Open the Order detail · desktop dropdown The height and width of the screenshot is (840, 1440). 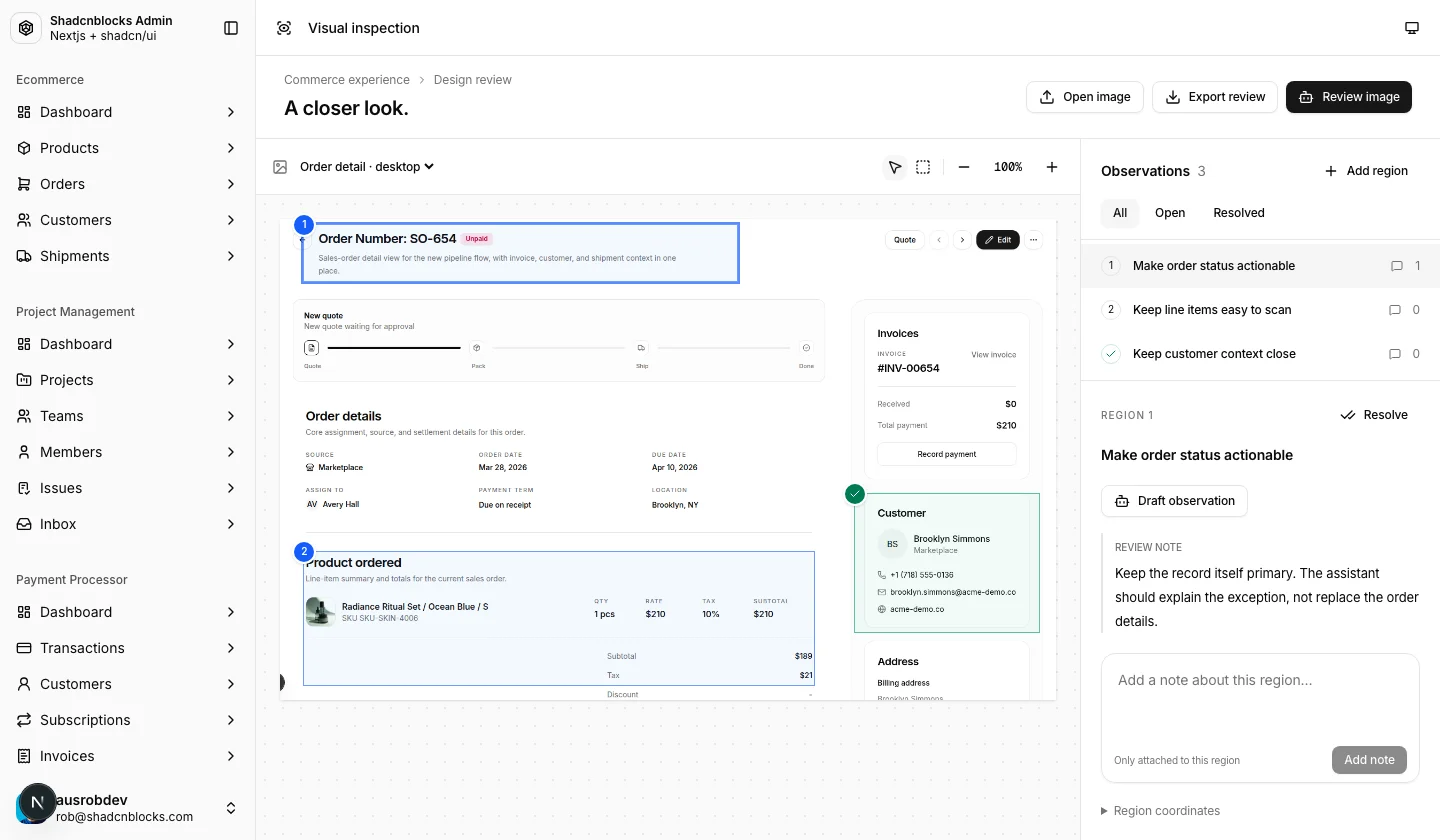(367, 167)
